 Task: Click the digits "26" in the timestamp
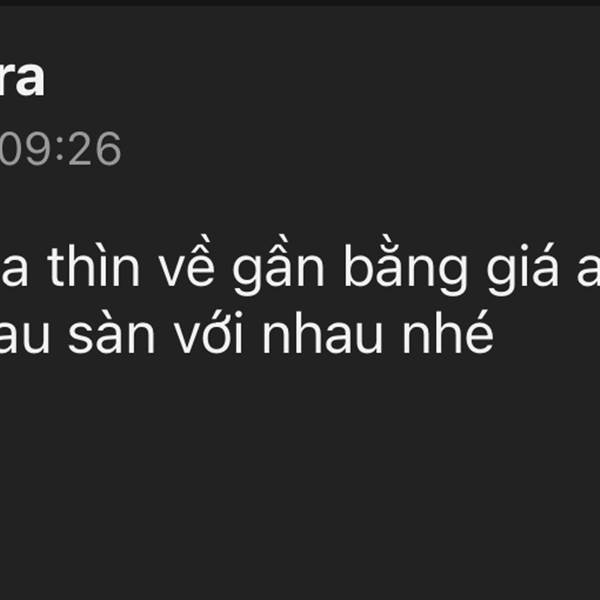point(95,149)
